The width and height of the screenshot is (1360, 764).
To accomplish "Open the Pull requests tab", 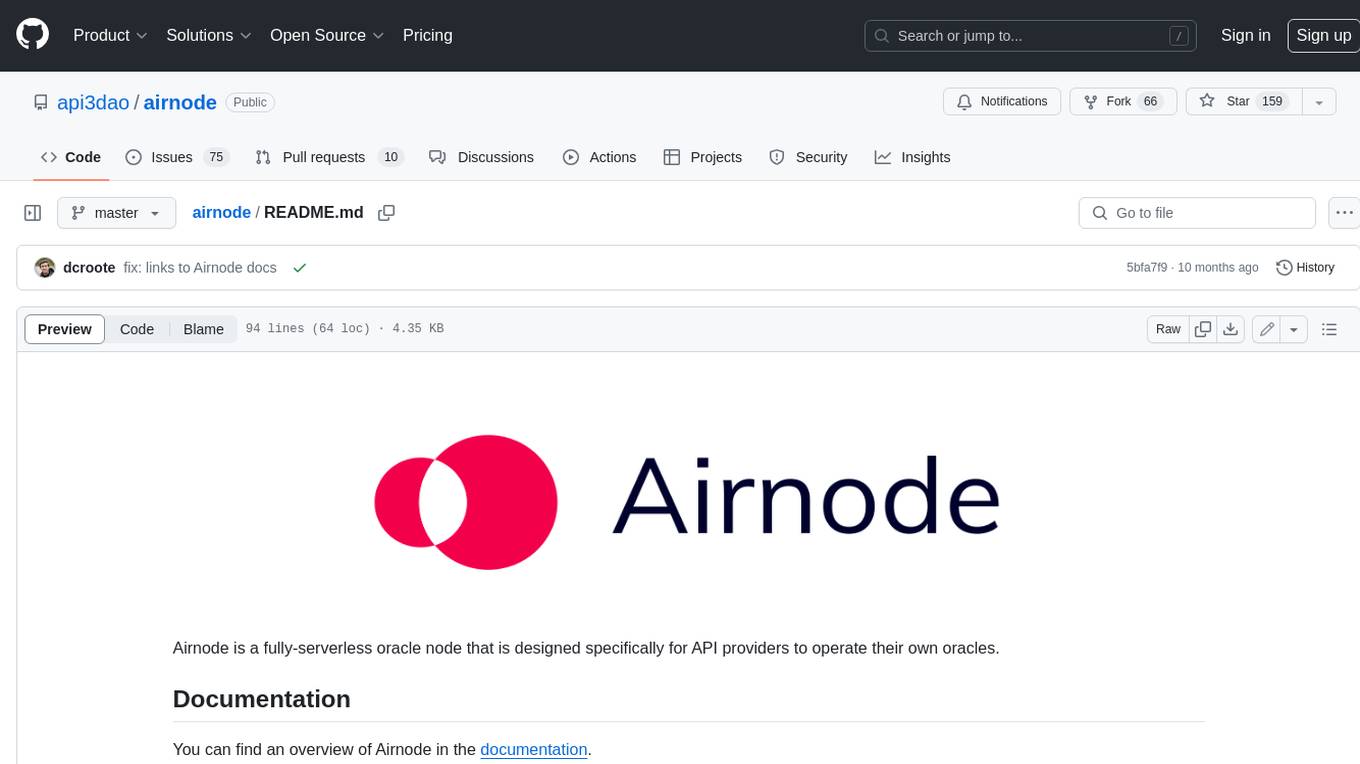I will click(329, 157).
